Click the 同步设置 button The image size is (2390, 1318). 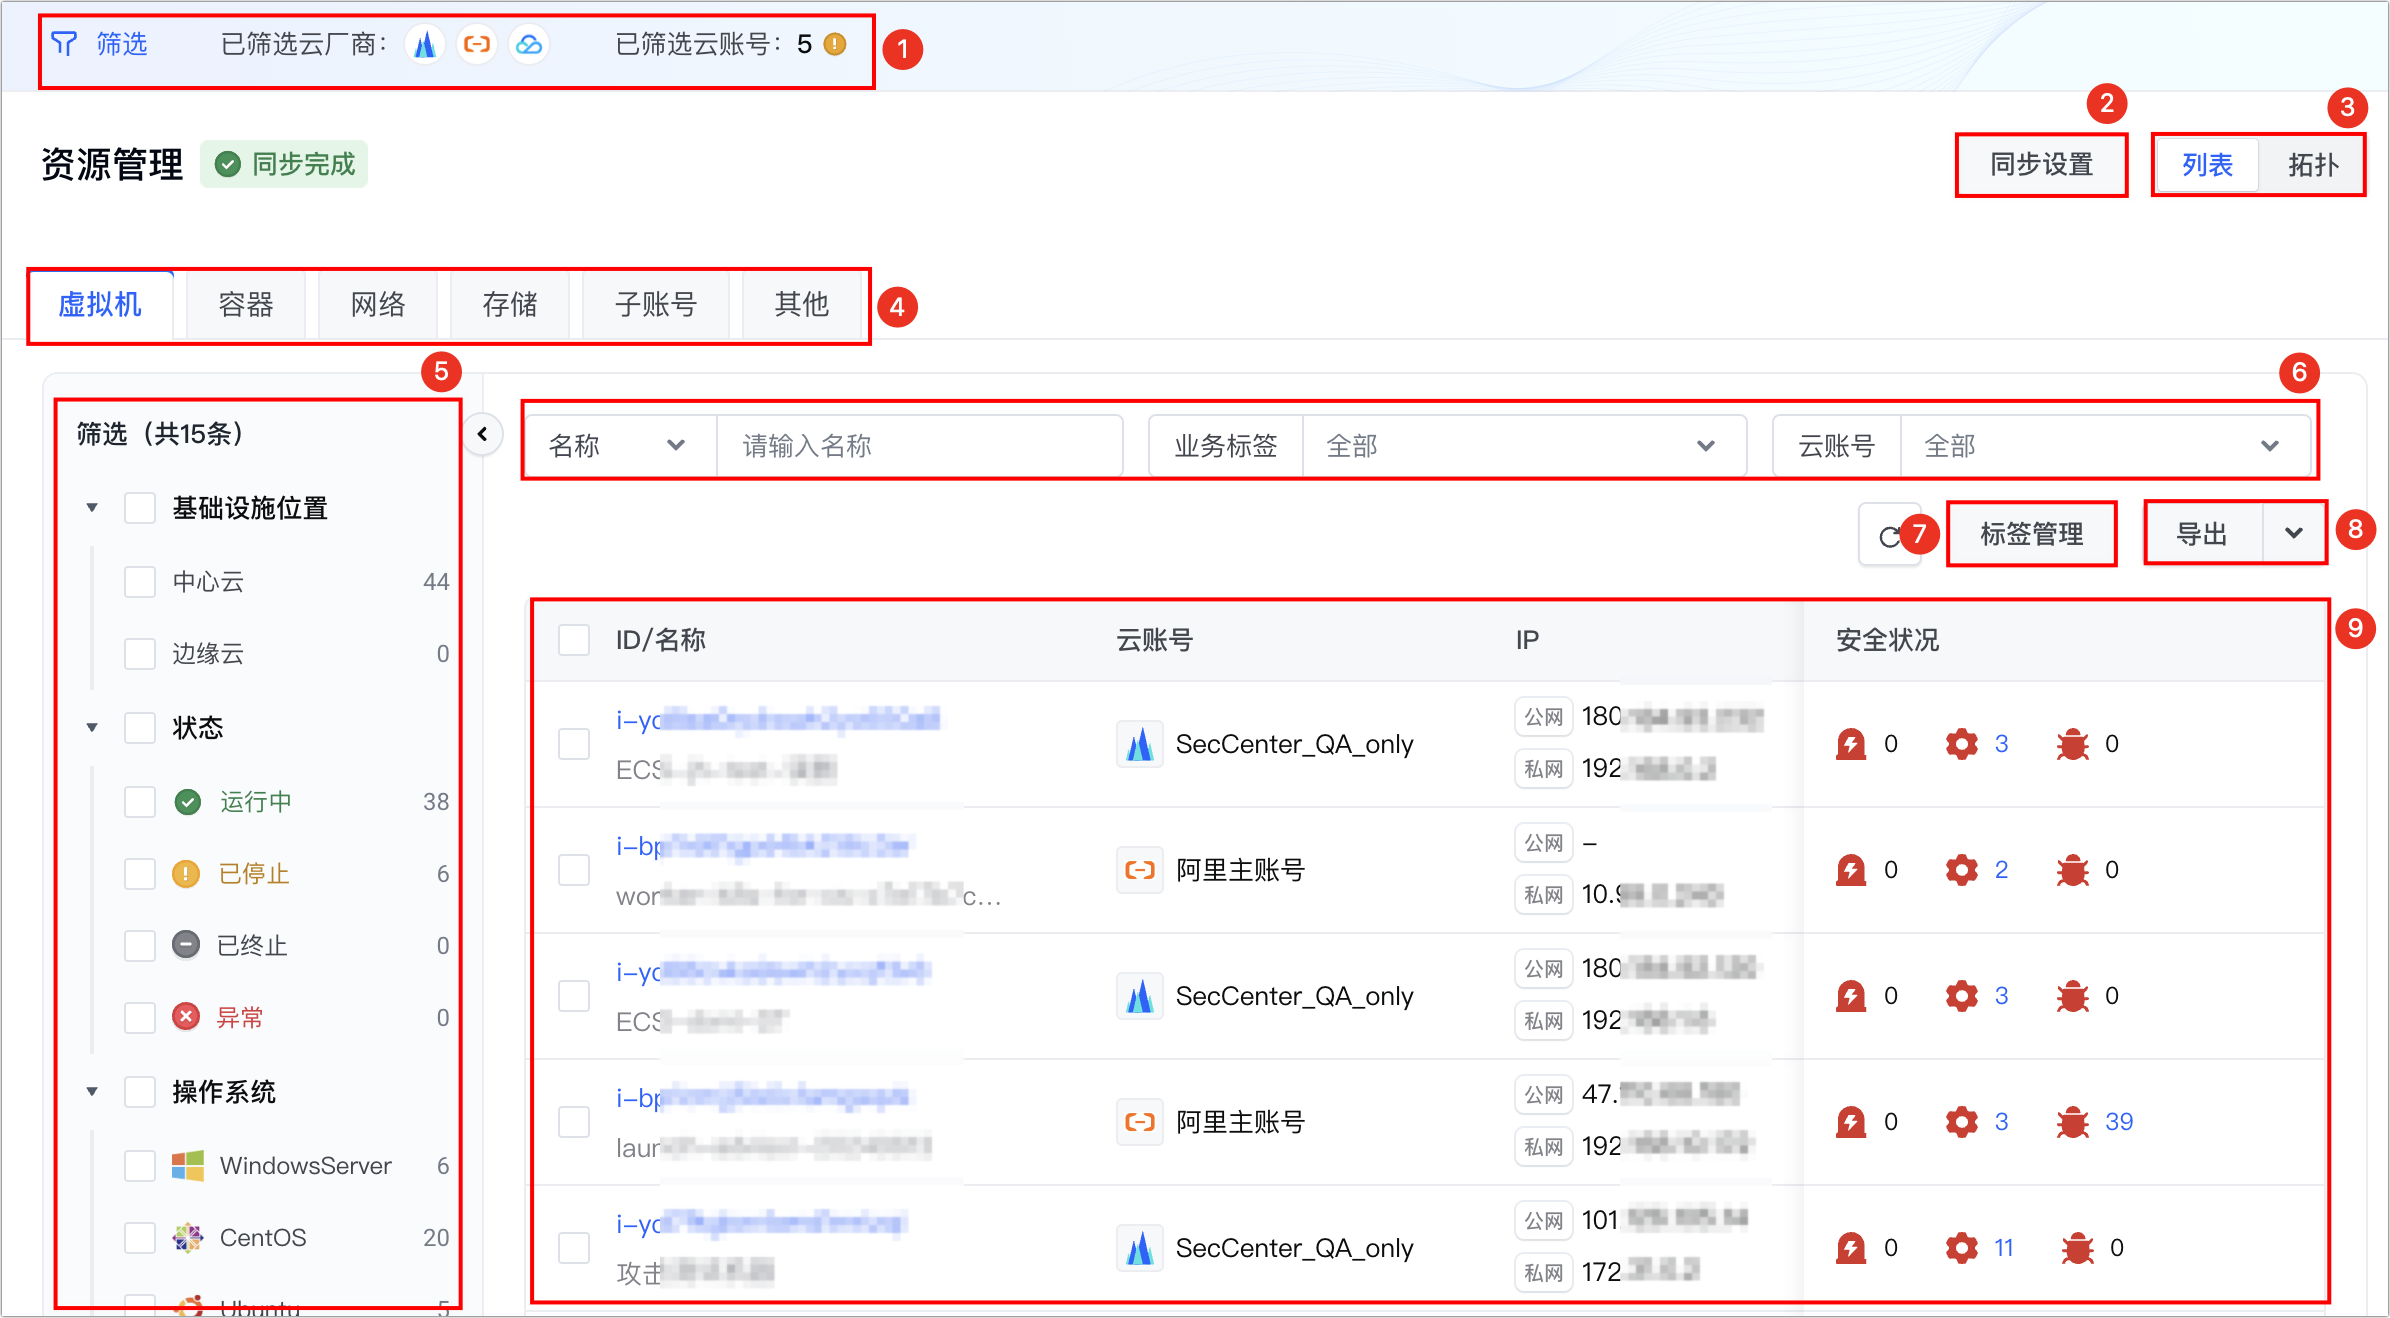(2041, 165)
